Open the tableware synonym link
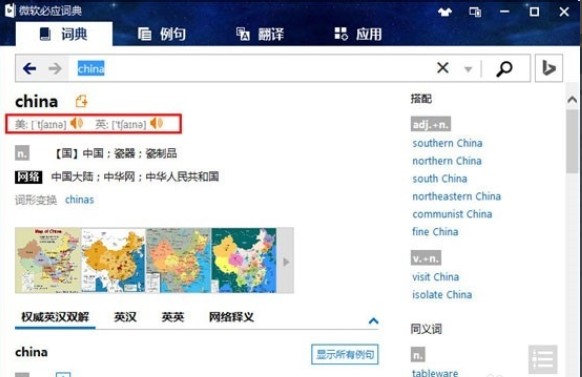 (x=435, y=373)
